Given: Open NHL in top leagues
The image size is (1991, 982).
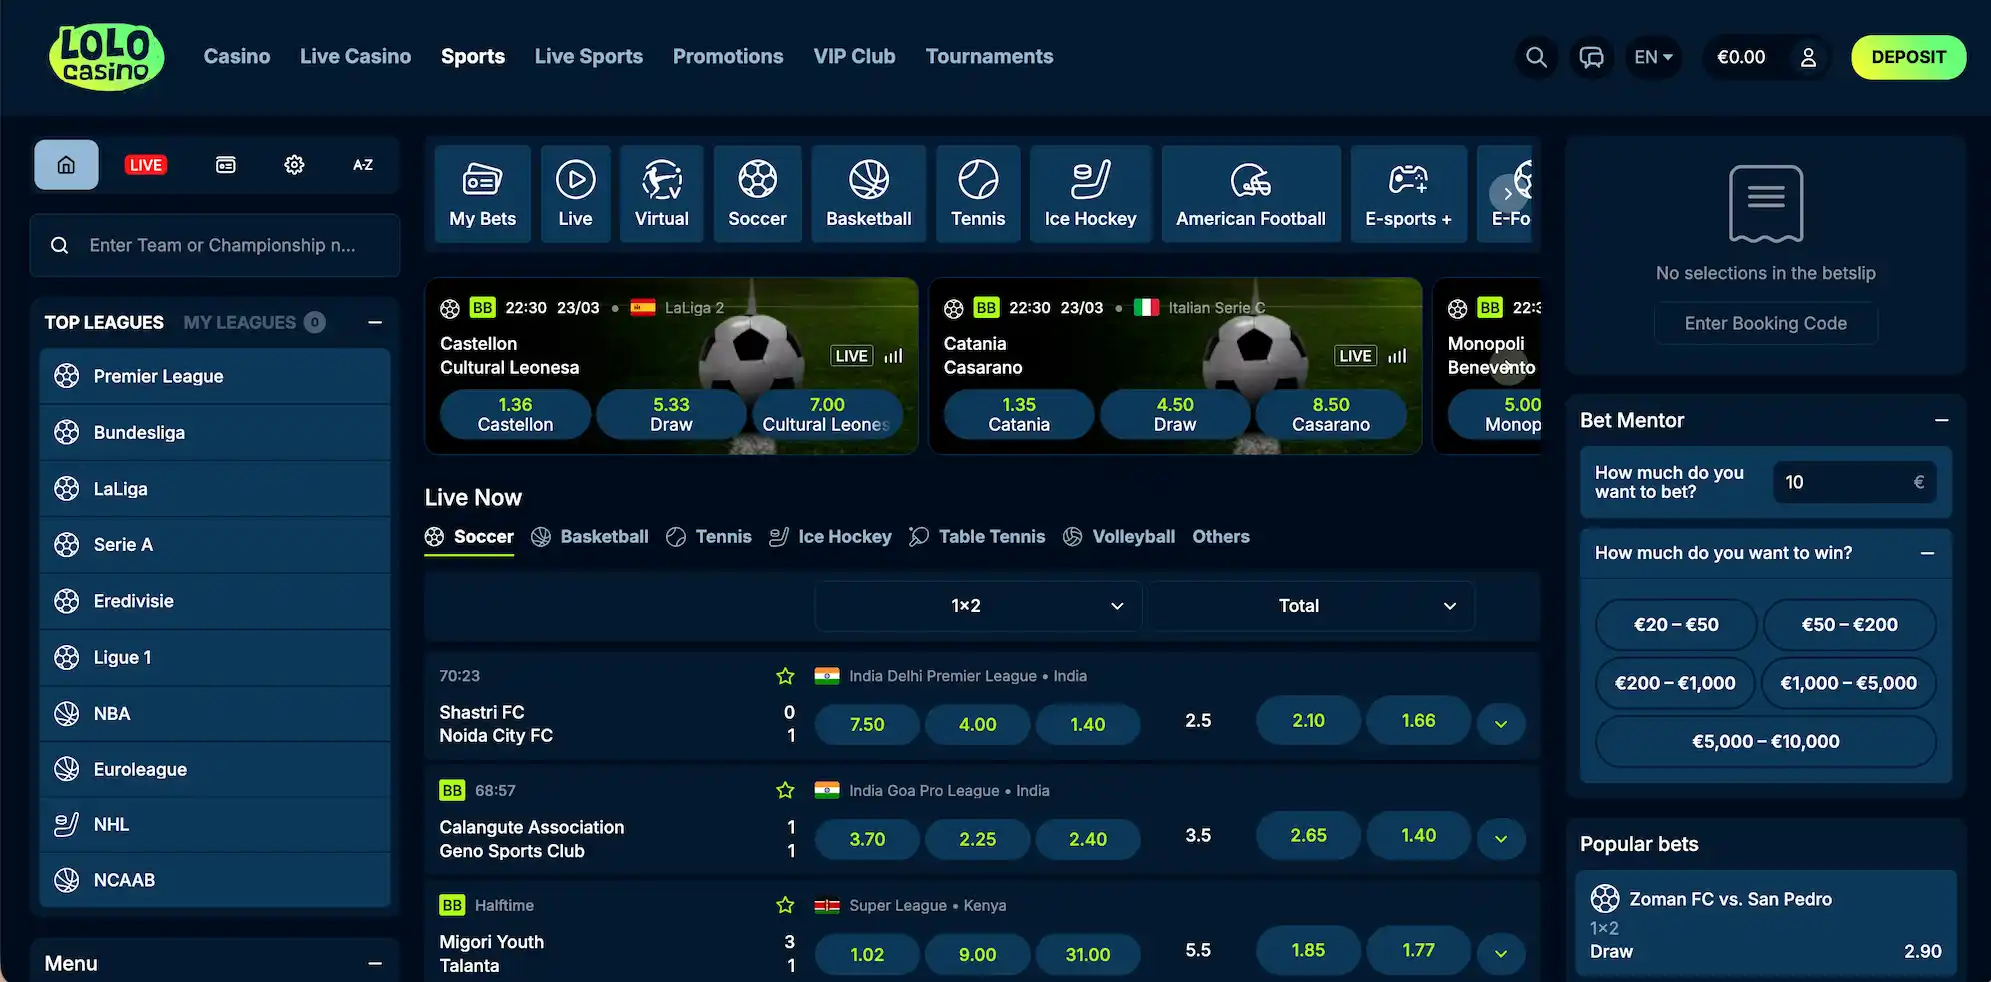Looking at the screenshot, I should 215,824.
